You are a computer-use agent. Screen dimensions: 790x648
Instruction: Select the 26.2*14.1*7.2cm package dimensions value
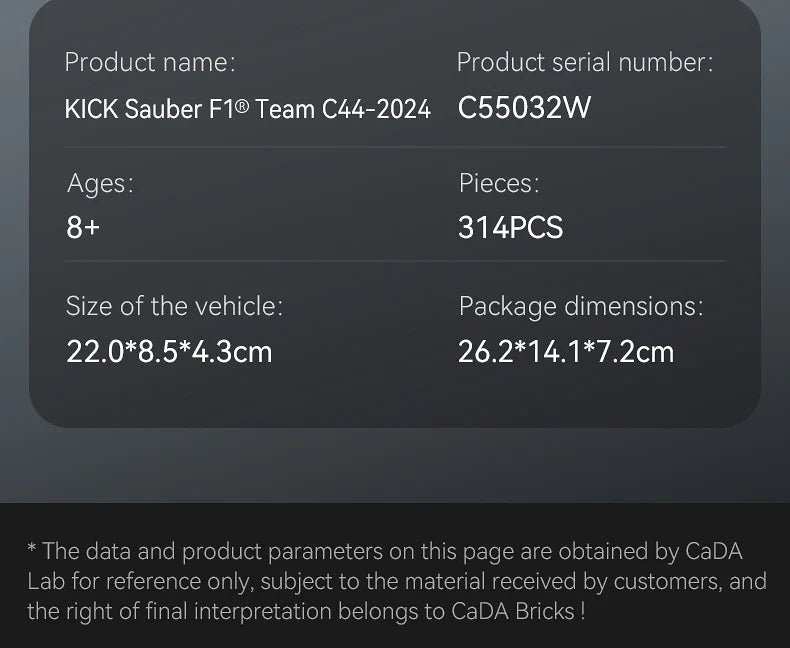(x=566, y=352)
